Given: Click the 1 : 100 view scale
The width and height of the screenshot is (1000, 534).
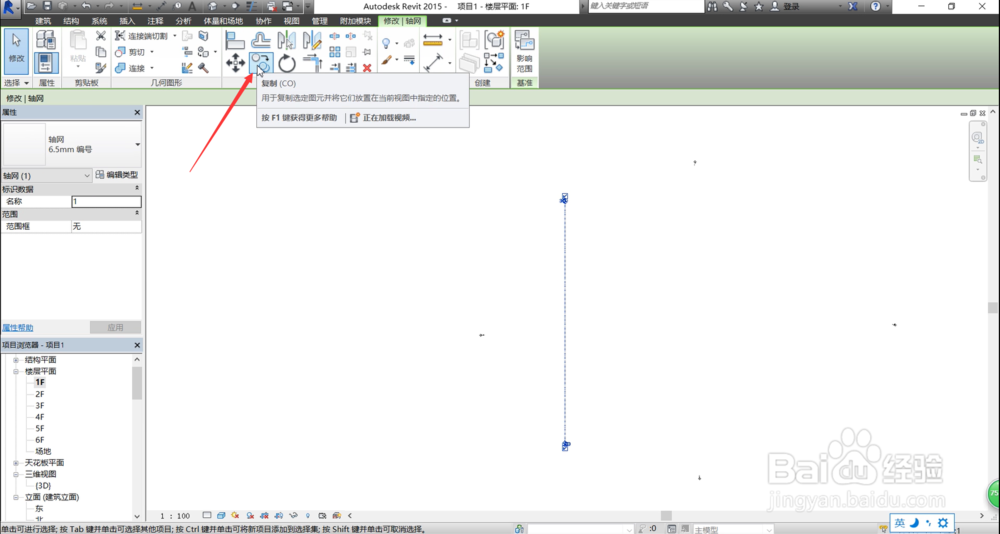Looking at the screenshot, I should (x=175, y=515).
